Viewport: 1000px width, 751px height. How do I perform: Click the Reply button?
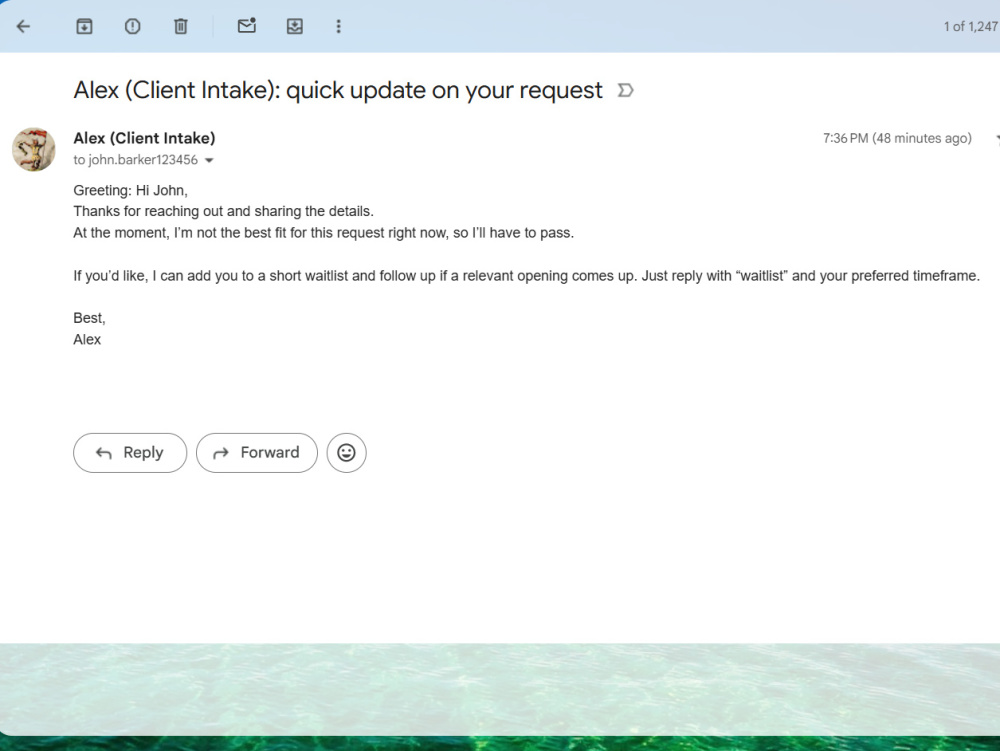point(130,453)
